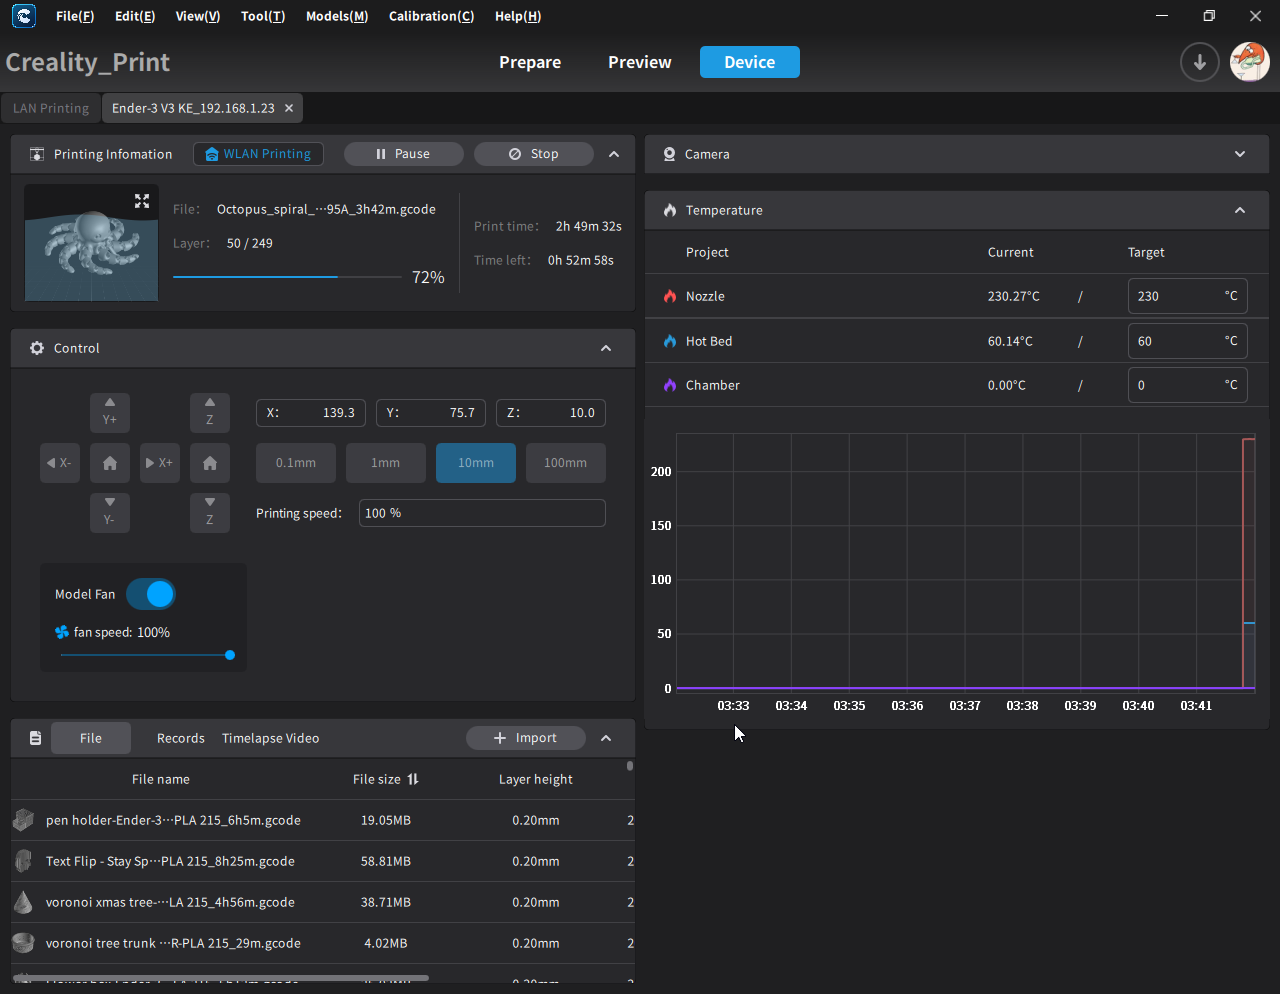Select the Device tab
Viewport: 1280px width, 994px height.
tap(750, 62)
